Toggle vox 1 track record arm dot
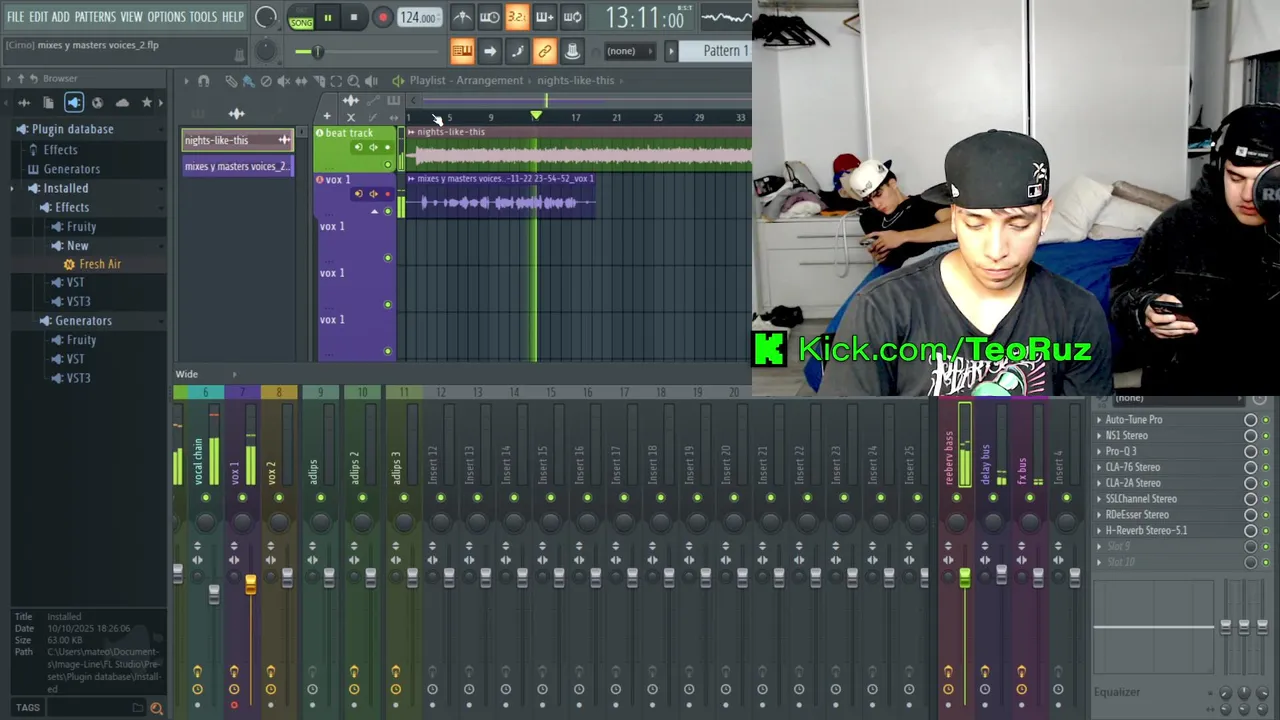Image resolution: width=1280 pixels, height=720 pixels. click(x=388, y=195)
